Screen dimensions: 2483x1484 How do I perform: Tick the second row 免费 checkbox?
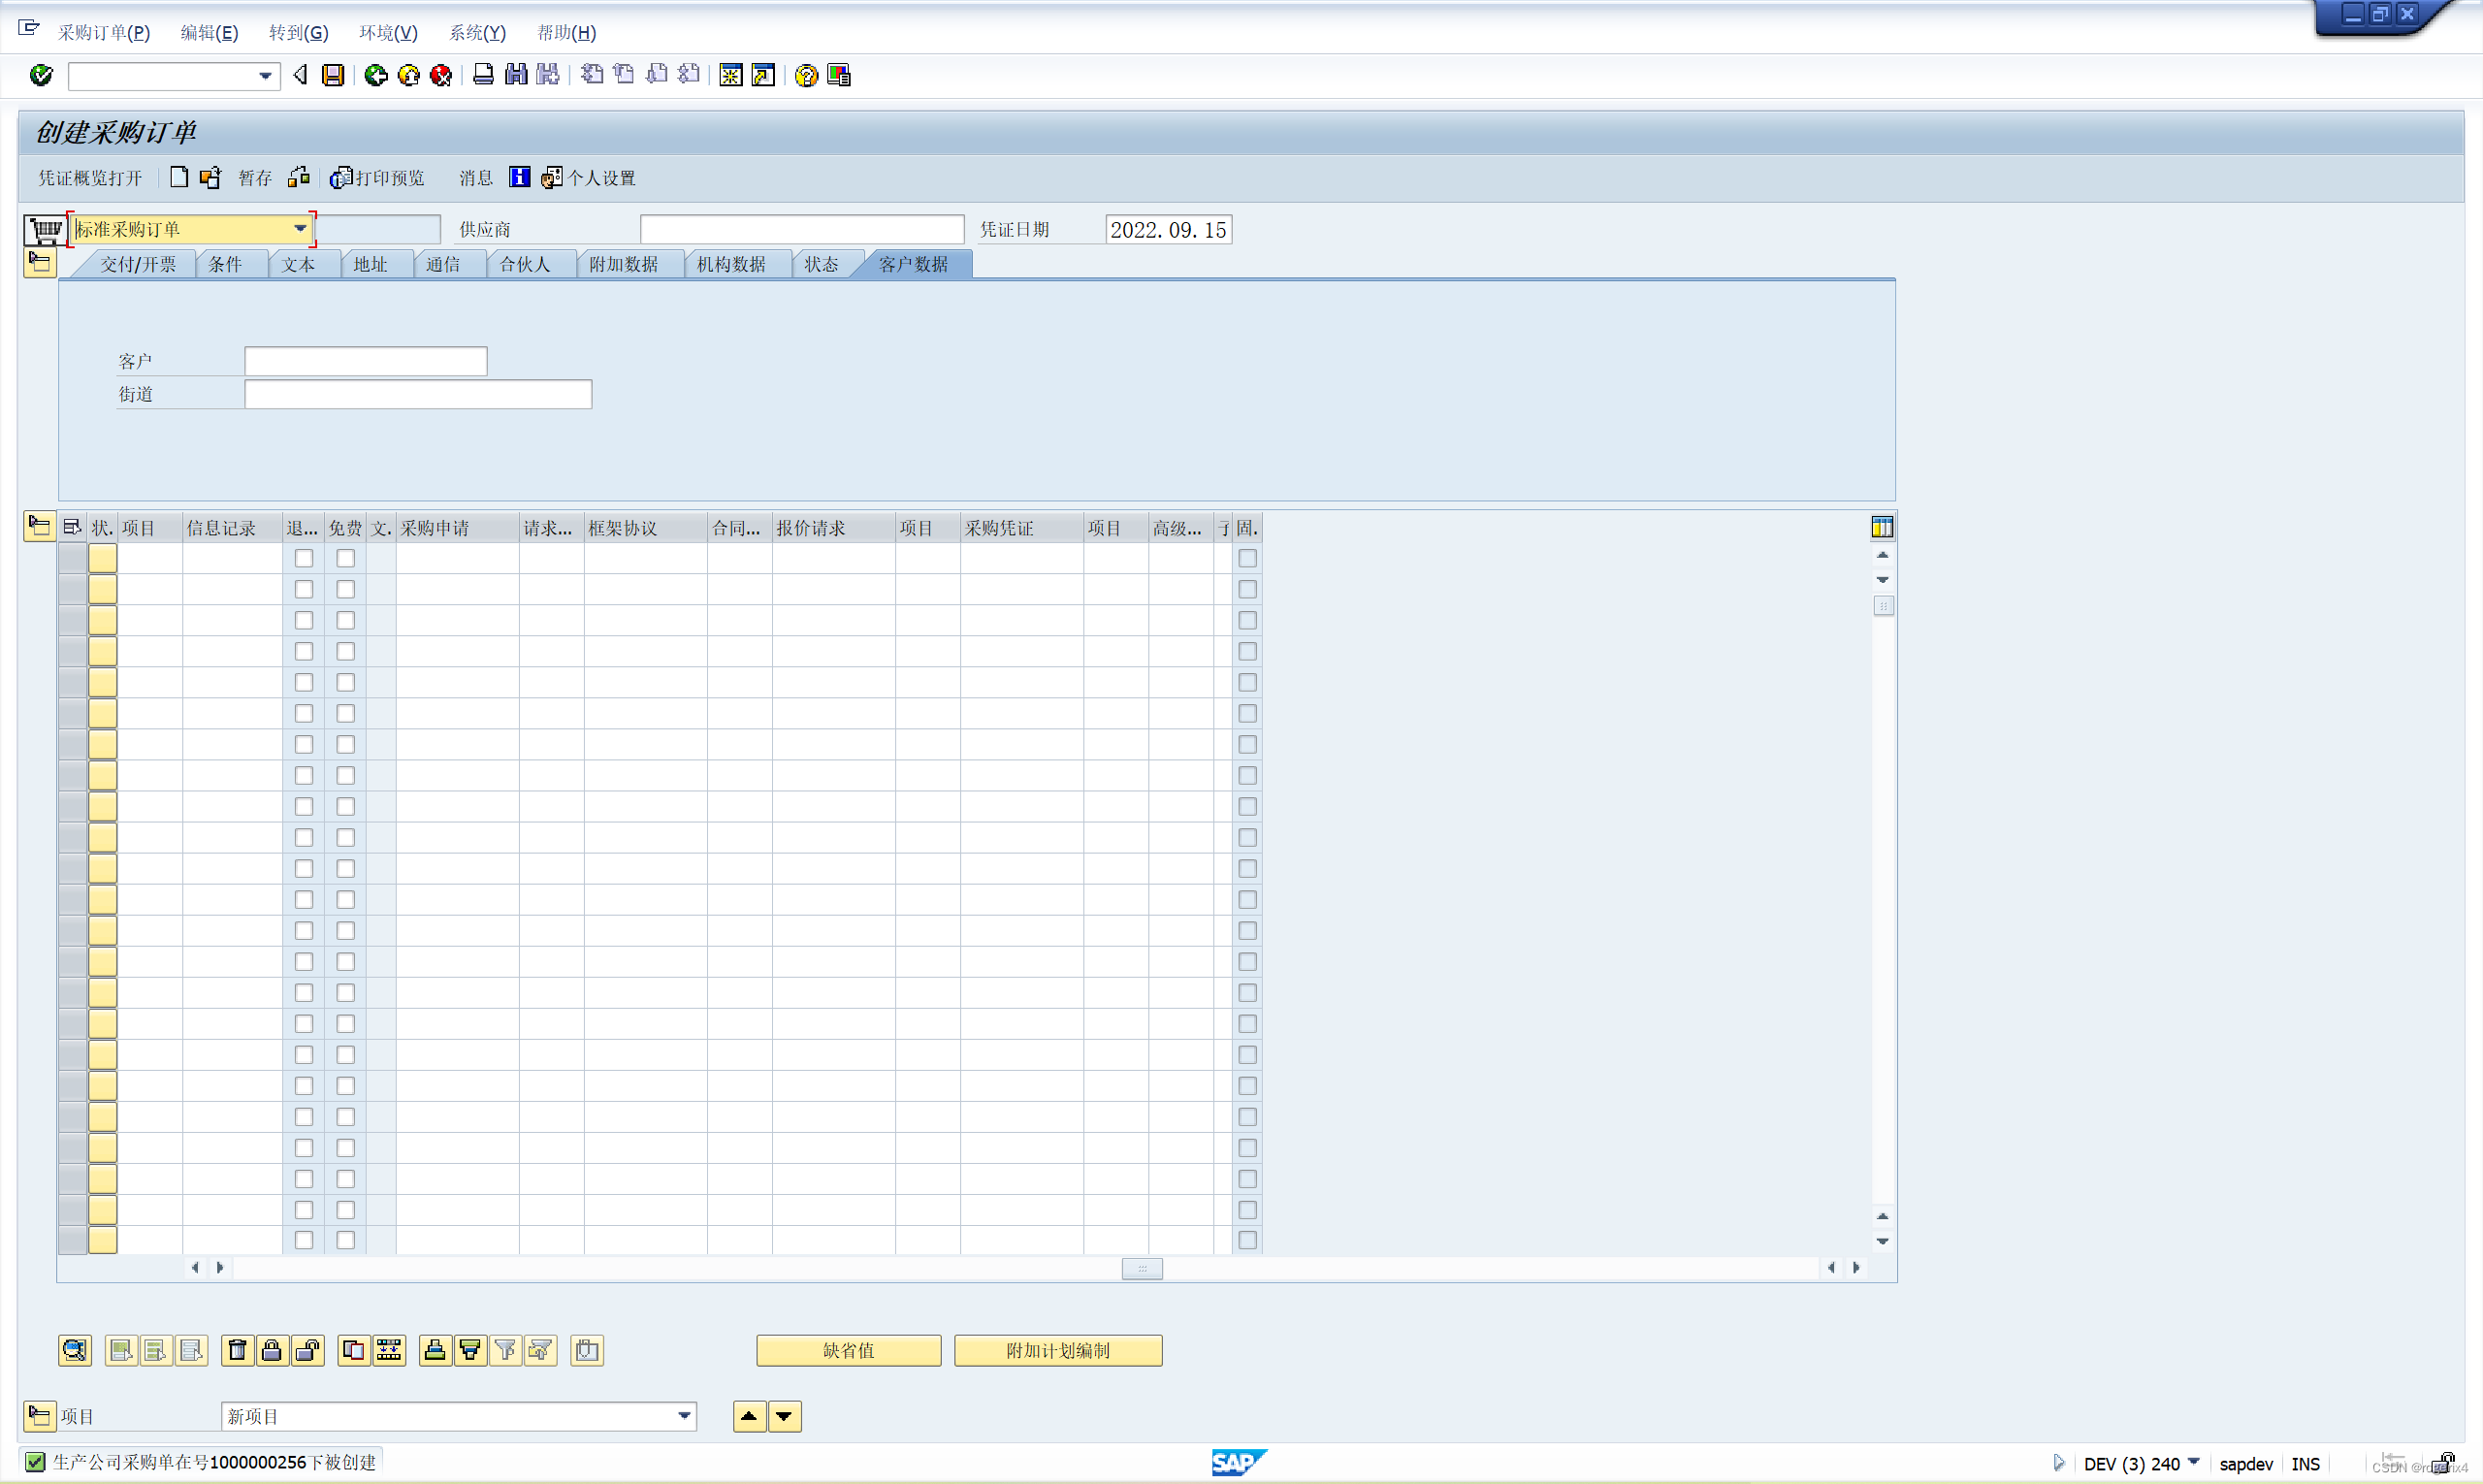pyautogui.click(x=346, y=589)
